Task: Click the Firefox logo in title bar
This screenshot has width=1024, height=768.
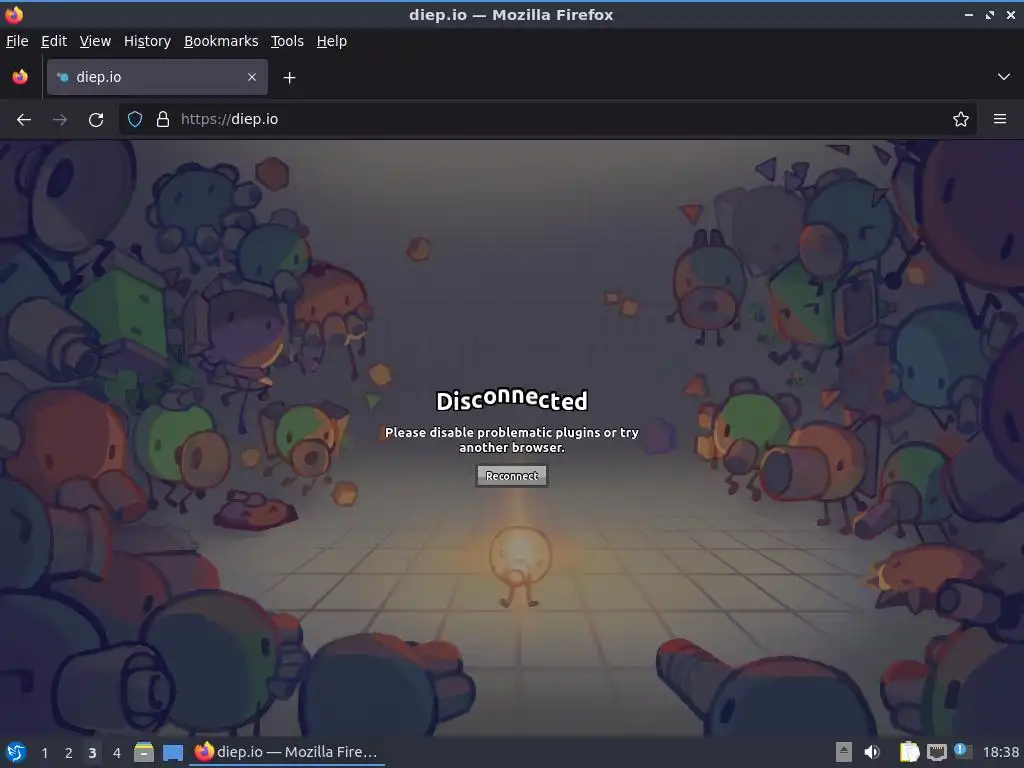Action: pyautogui.click(x=14, y=14)
